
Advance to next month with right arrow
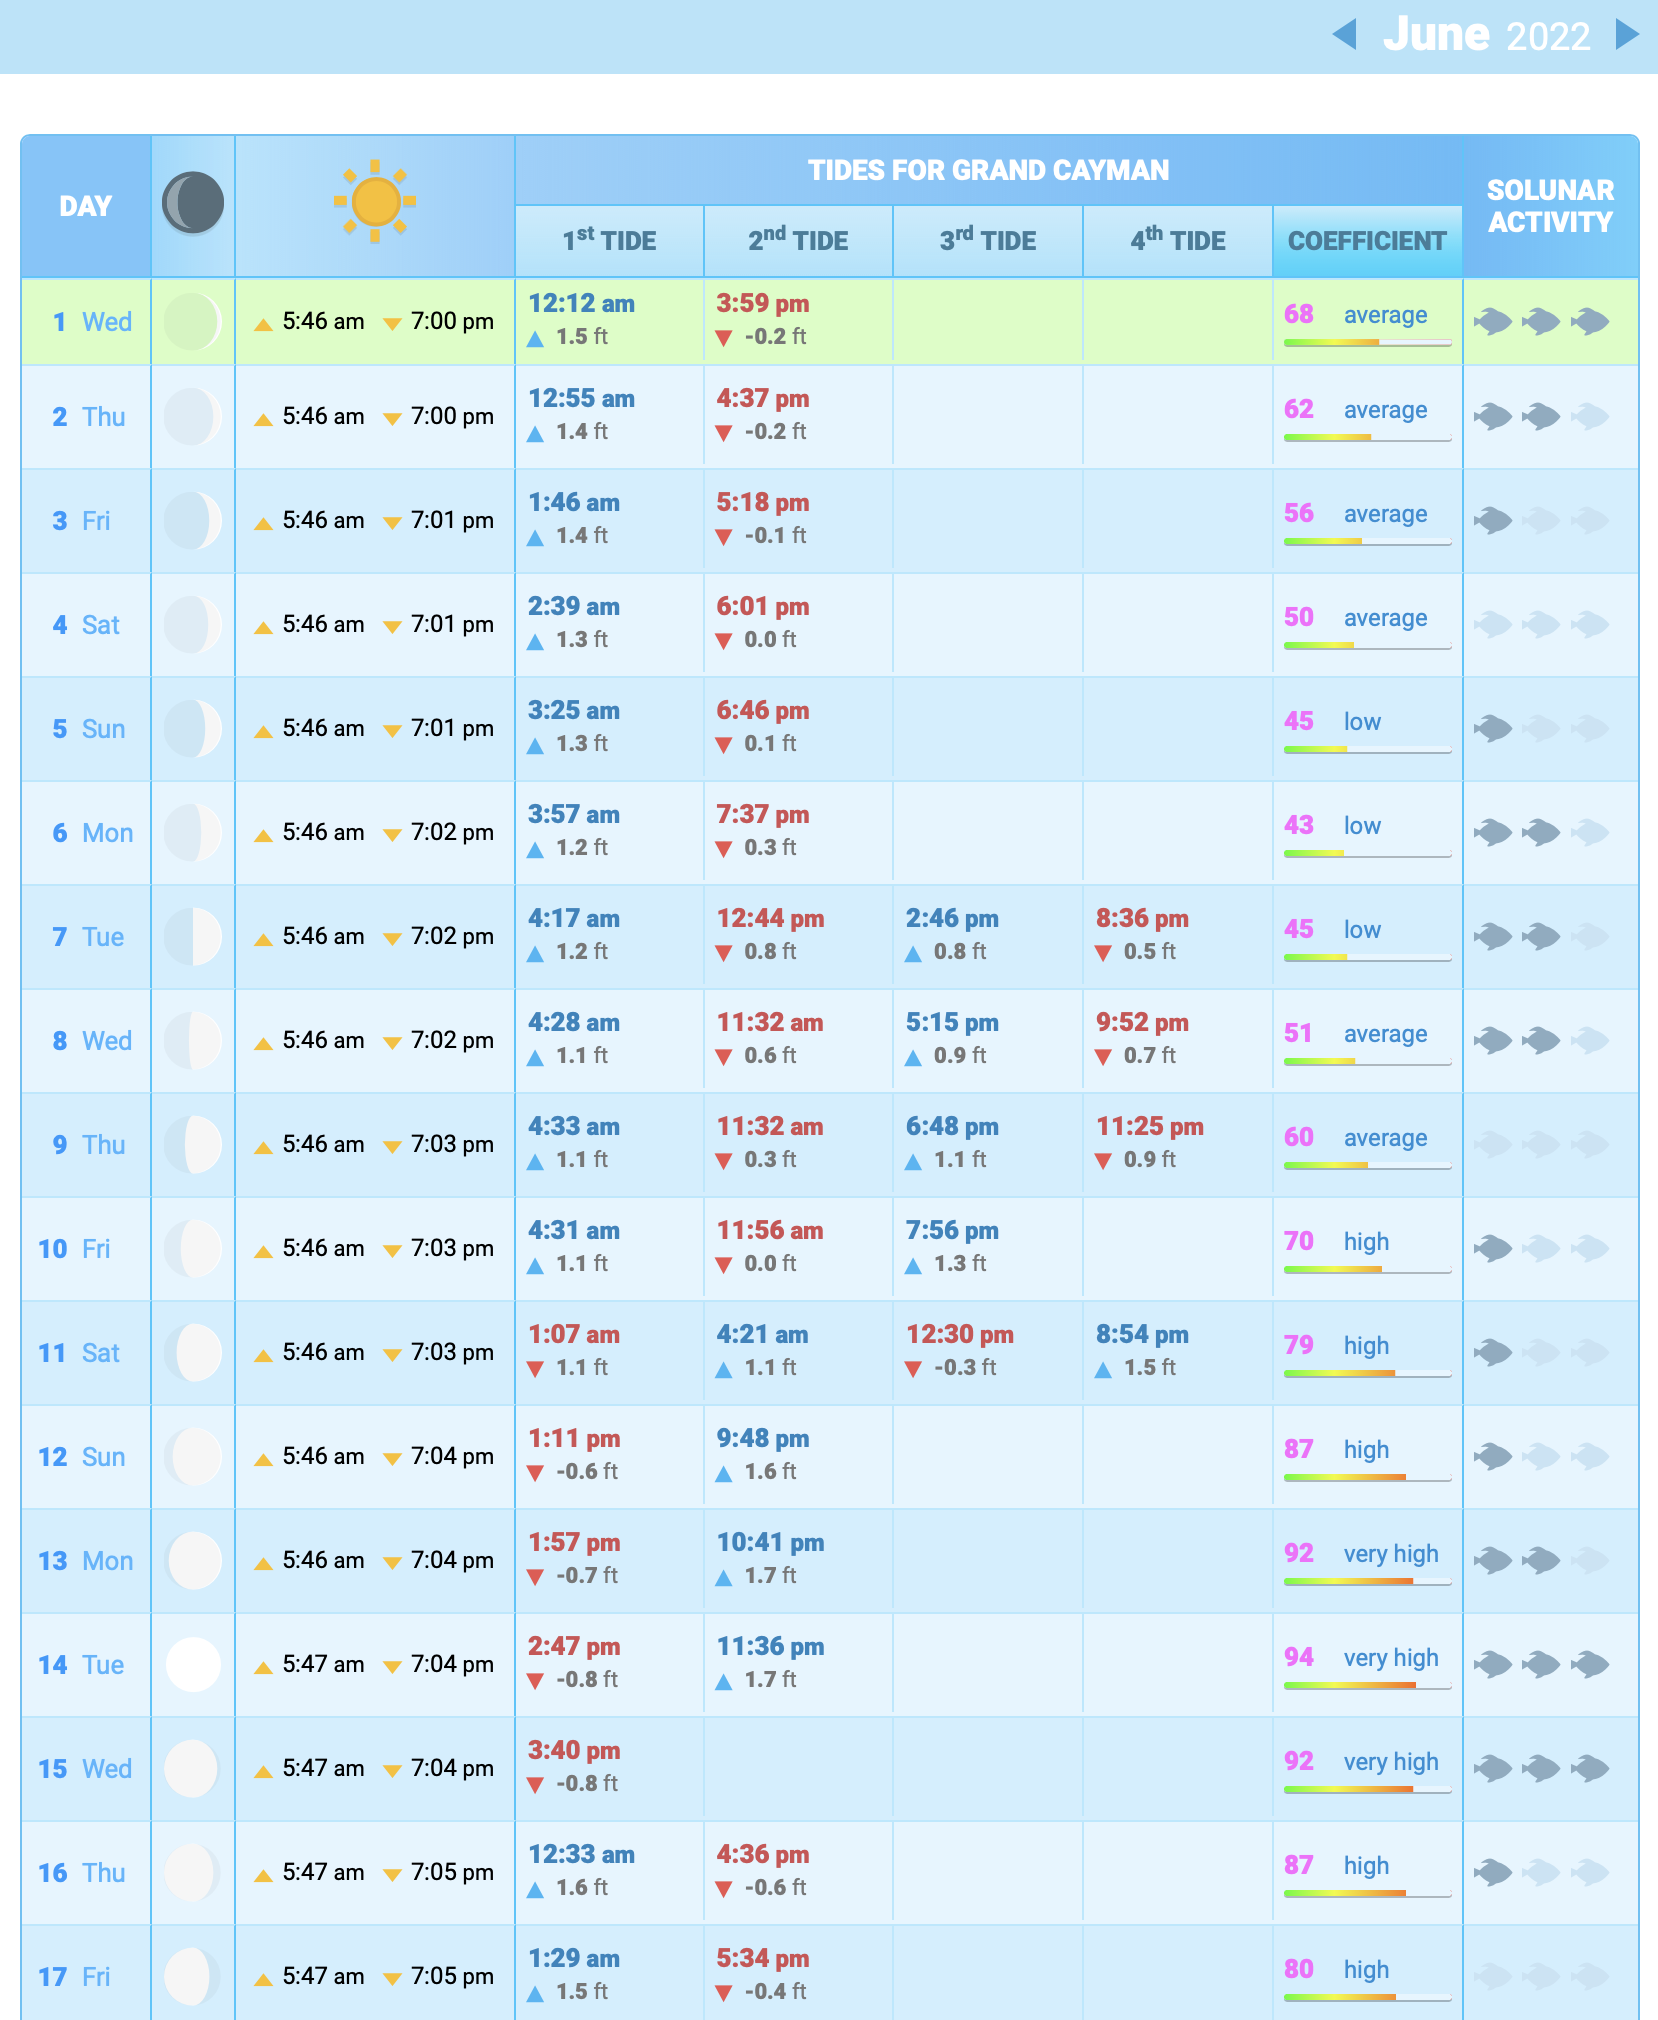point(1627,35)
